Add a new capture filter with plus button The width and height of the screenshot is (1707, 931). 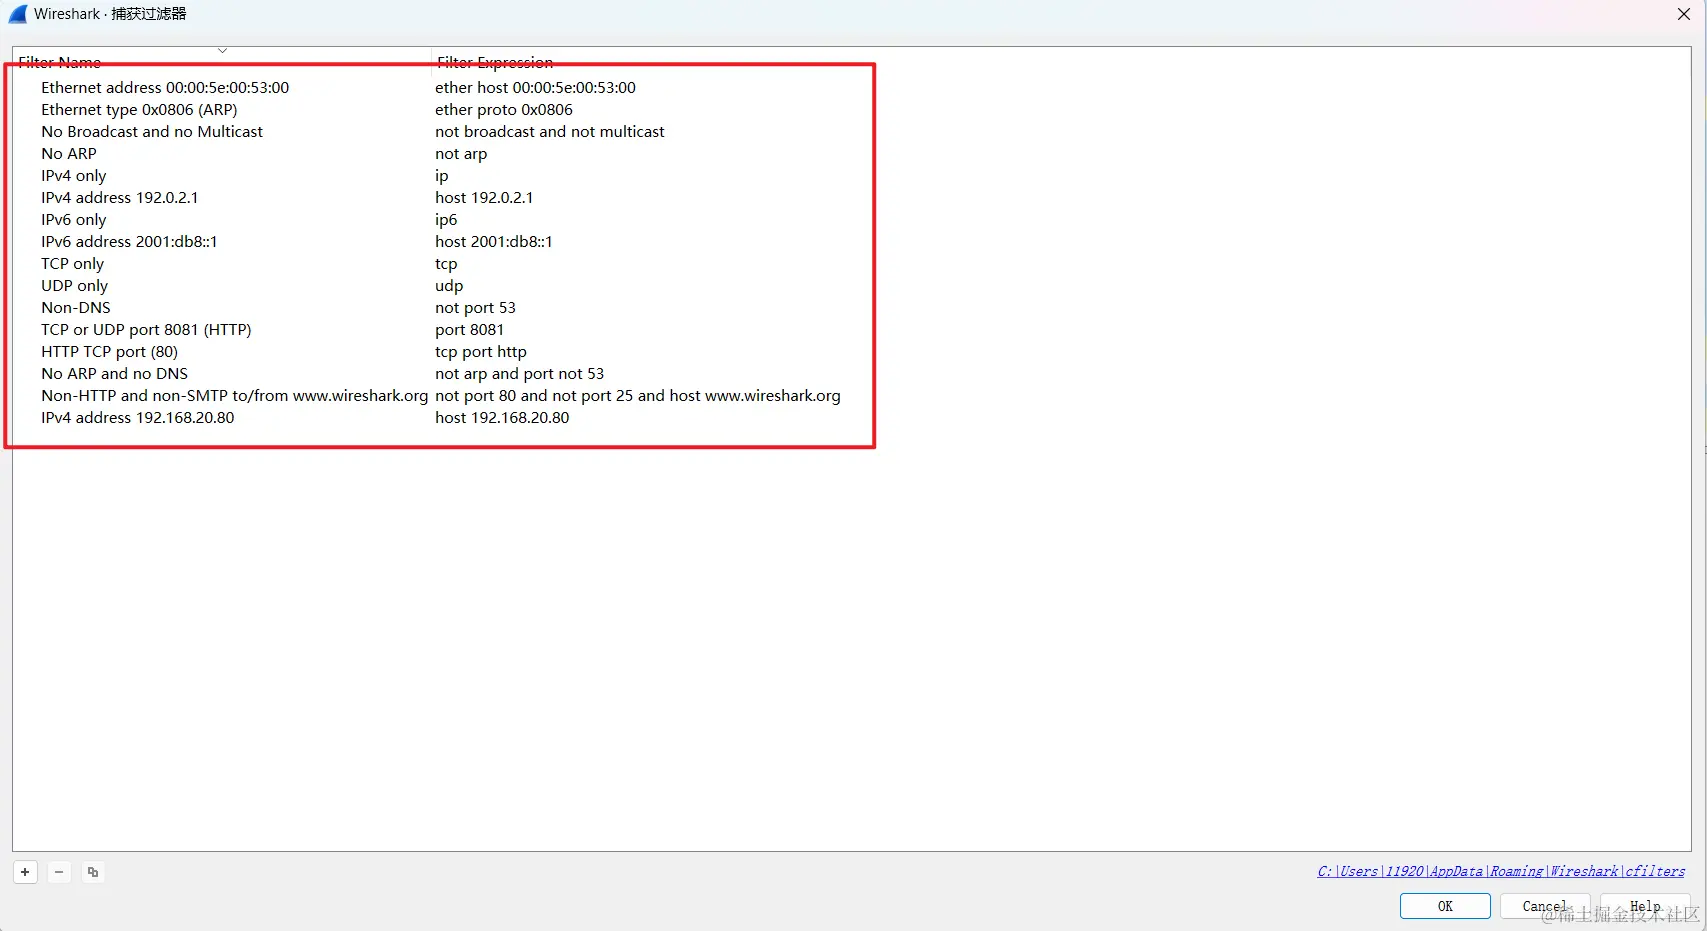(25, 872)
